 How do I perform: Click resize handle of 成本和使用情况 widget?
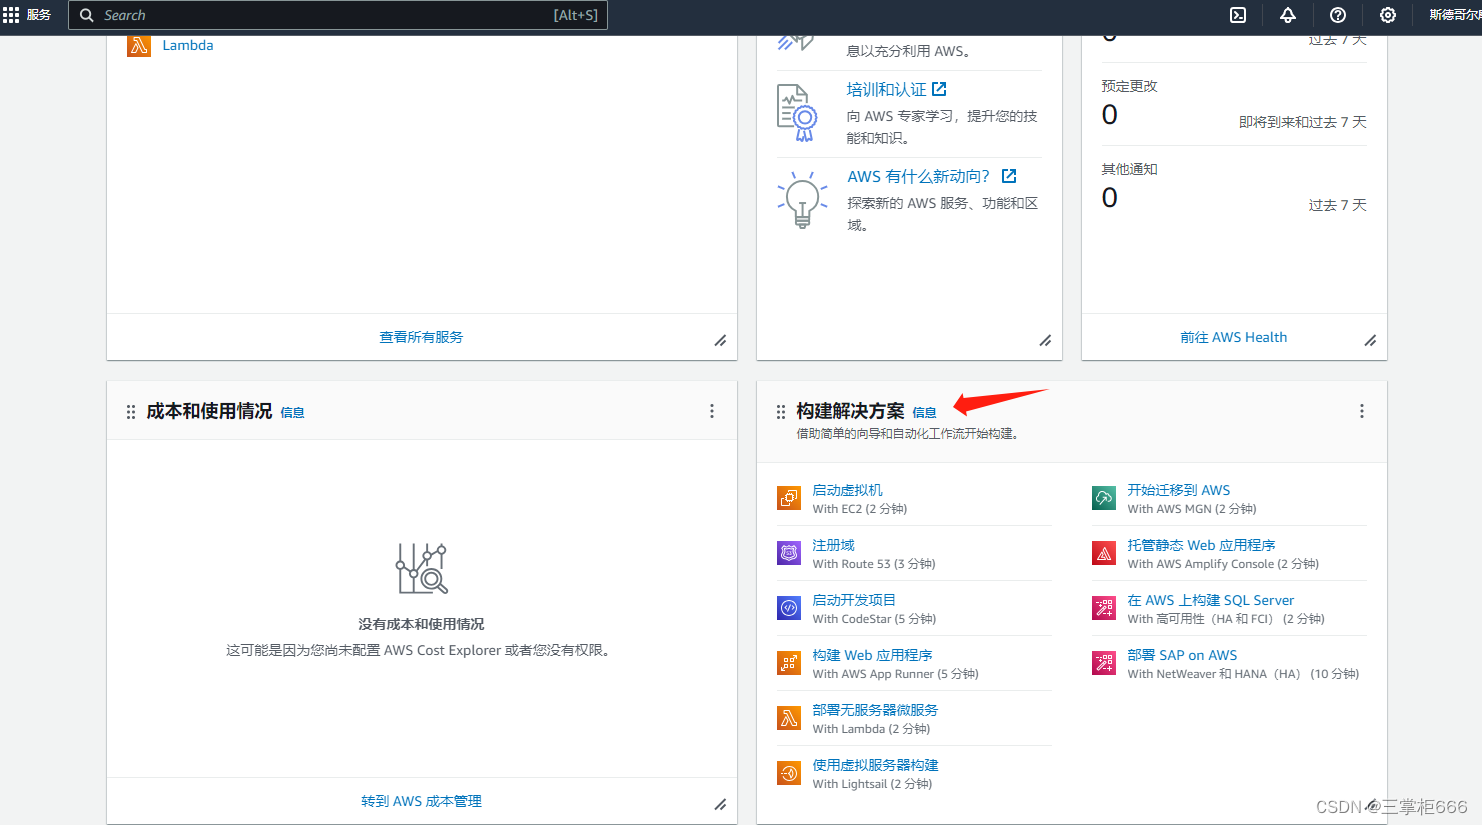[720, 805]
